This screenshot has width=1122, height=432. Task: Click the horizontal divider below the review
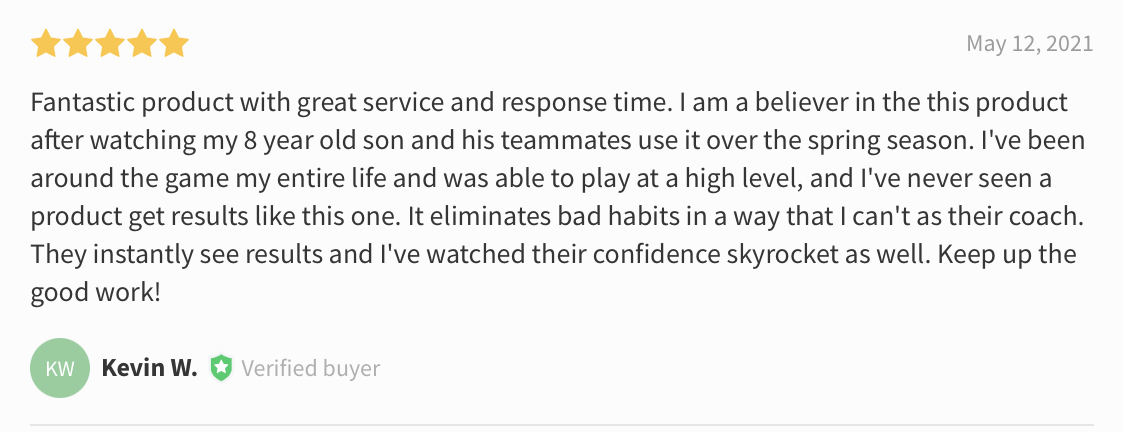click(562, 425)
